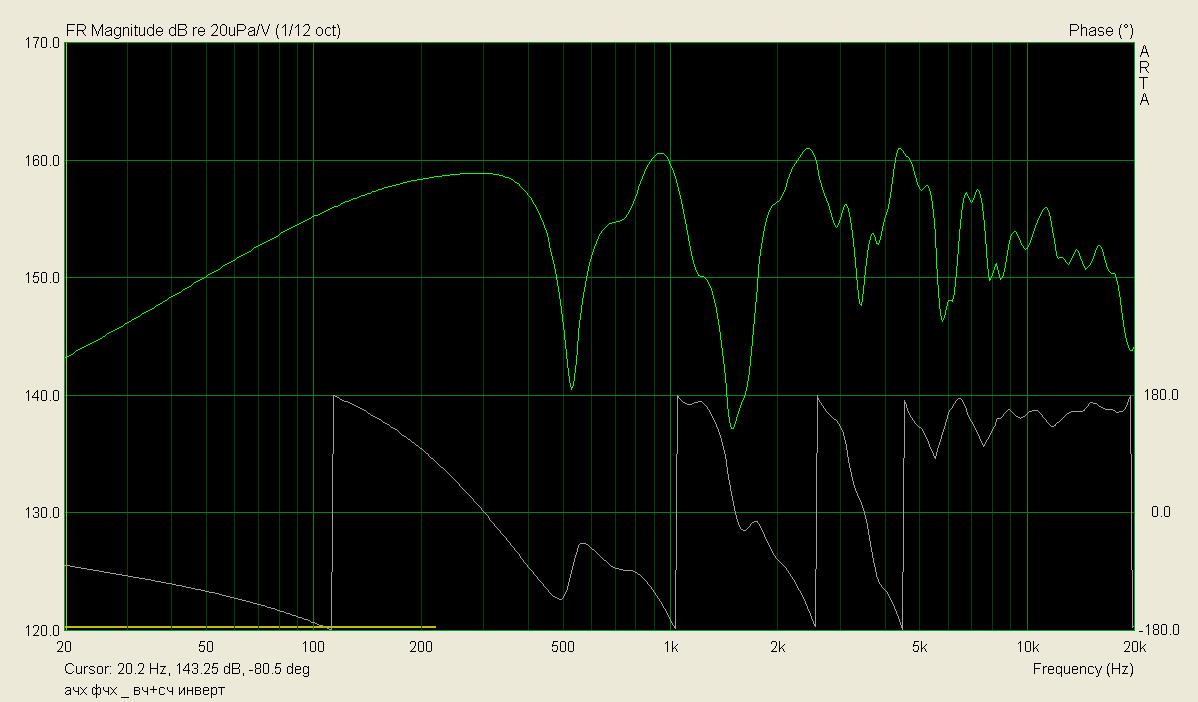Screen dimensions: 1198x702
Task: Click the 10k frequency axis label
Action: pos(1026,646)
